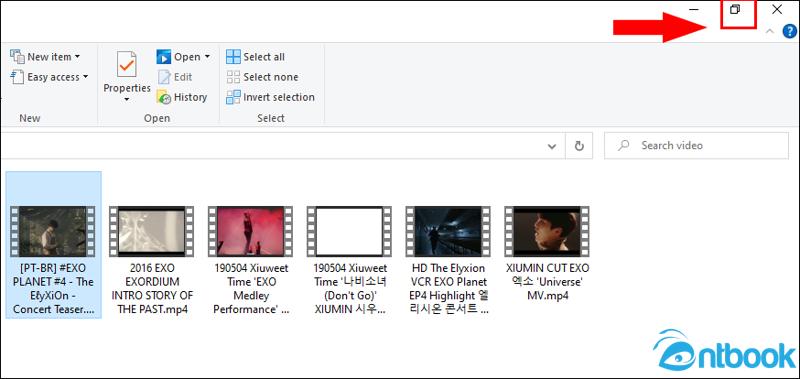Open the Easy access dropdown
The height and width of the screenshot is (379, 800).
[x=49, y=77]
